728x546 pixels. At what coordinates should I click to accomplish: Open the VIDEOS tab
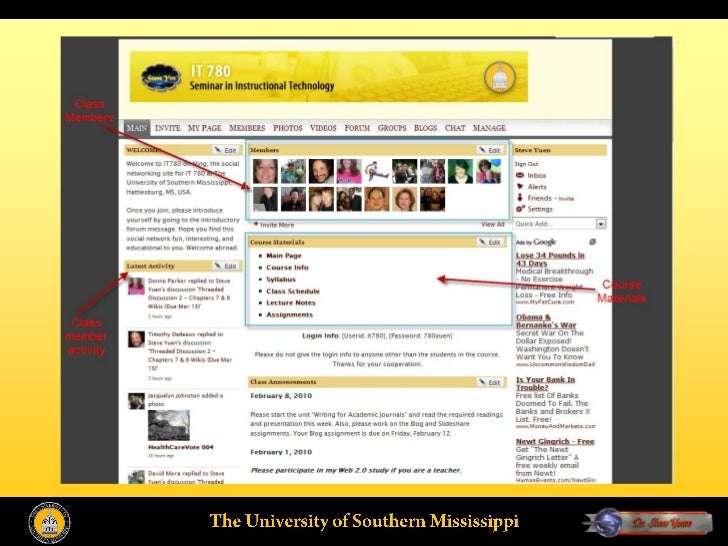323,128
